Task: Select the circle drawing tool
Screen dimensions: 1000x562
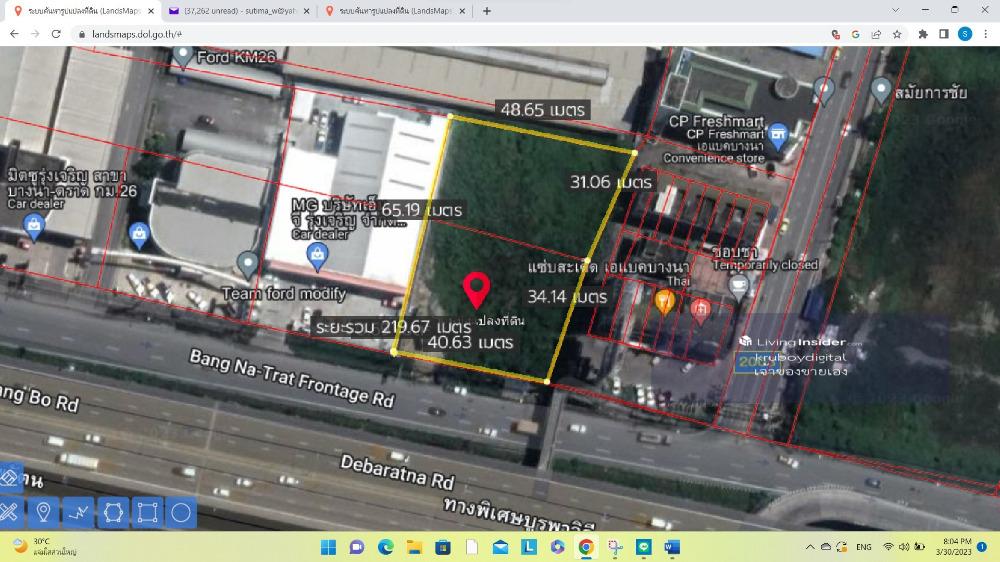Action: pos(181,513)
